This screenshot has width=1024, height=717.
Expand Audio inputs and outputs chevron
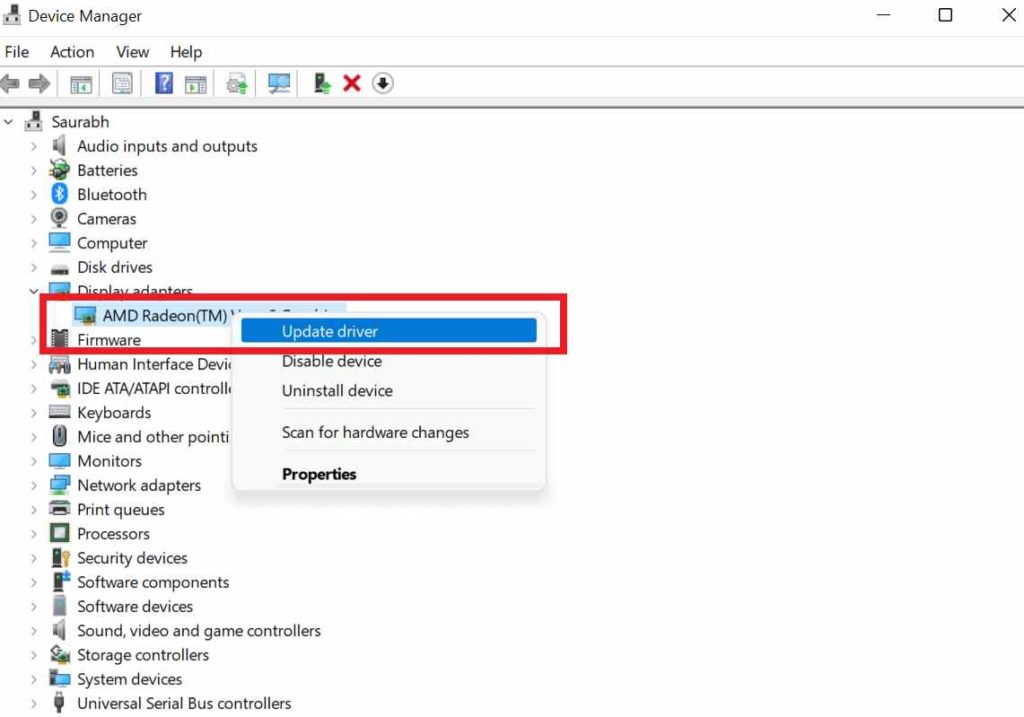pyautogui.click(x=33, y=146)
